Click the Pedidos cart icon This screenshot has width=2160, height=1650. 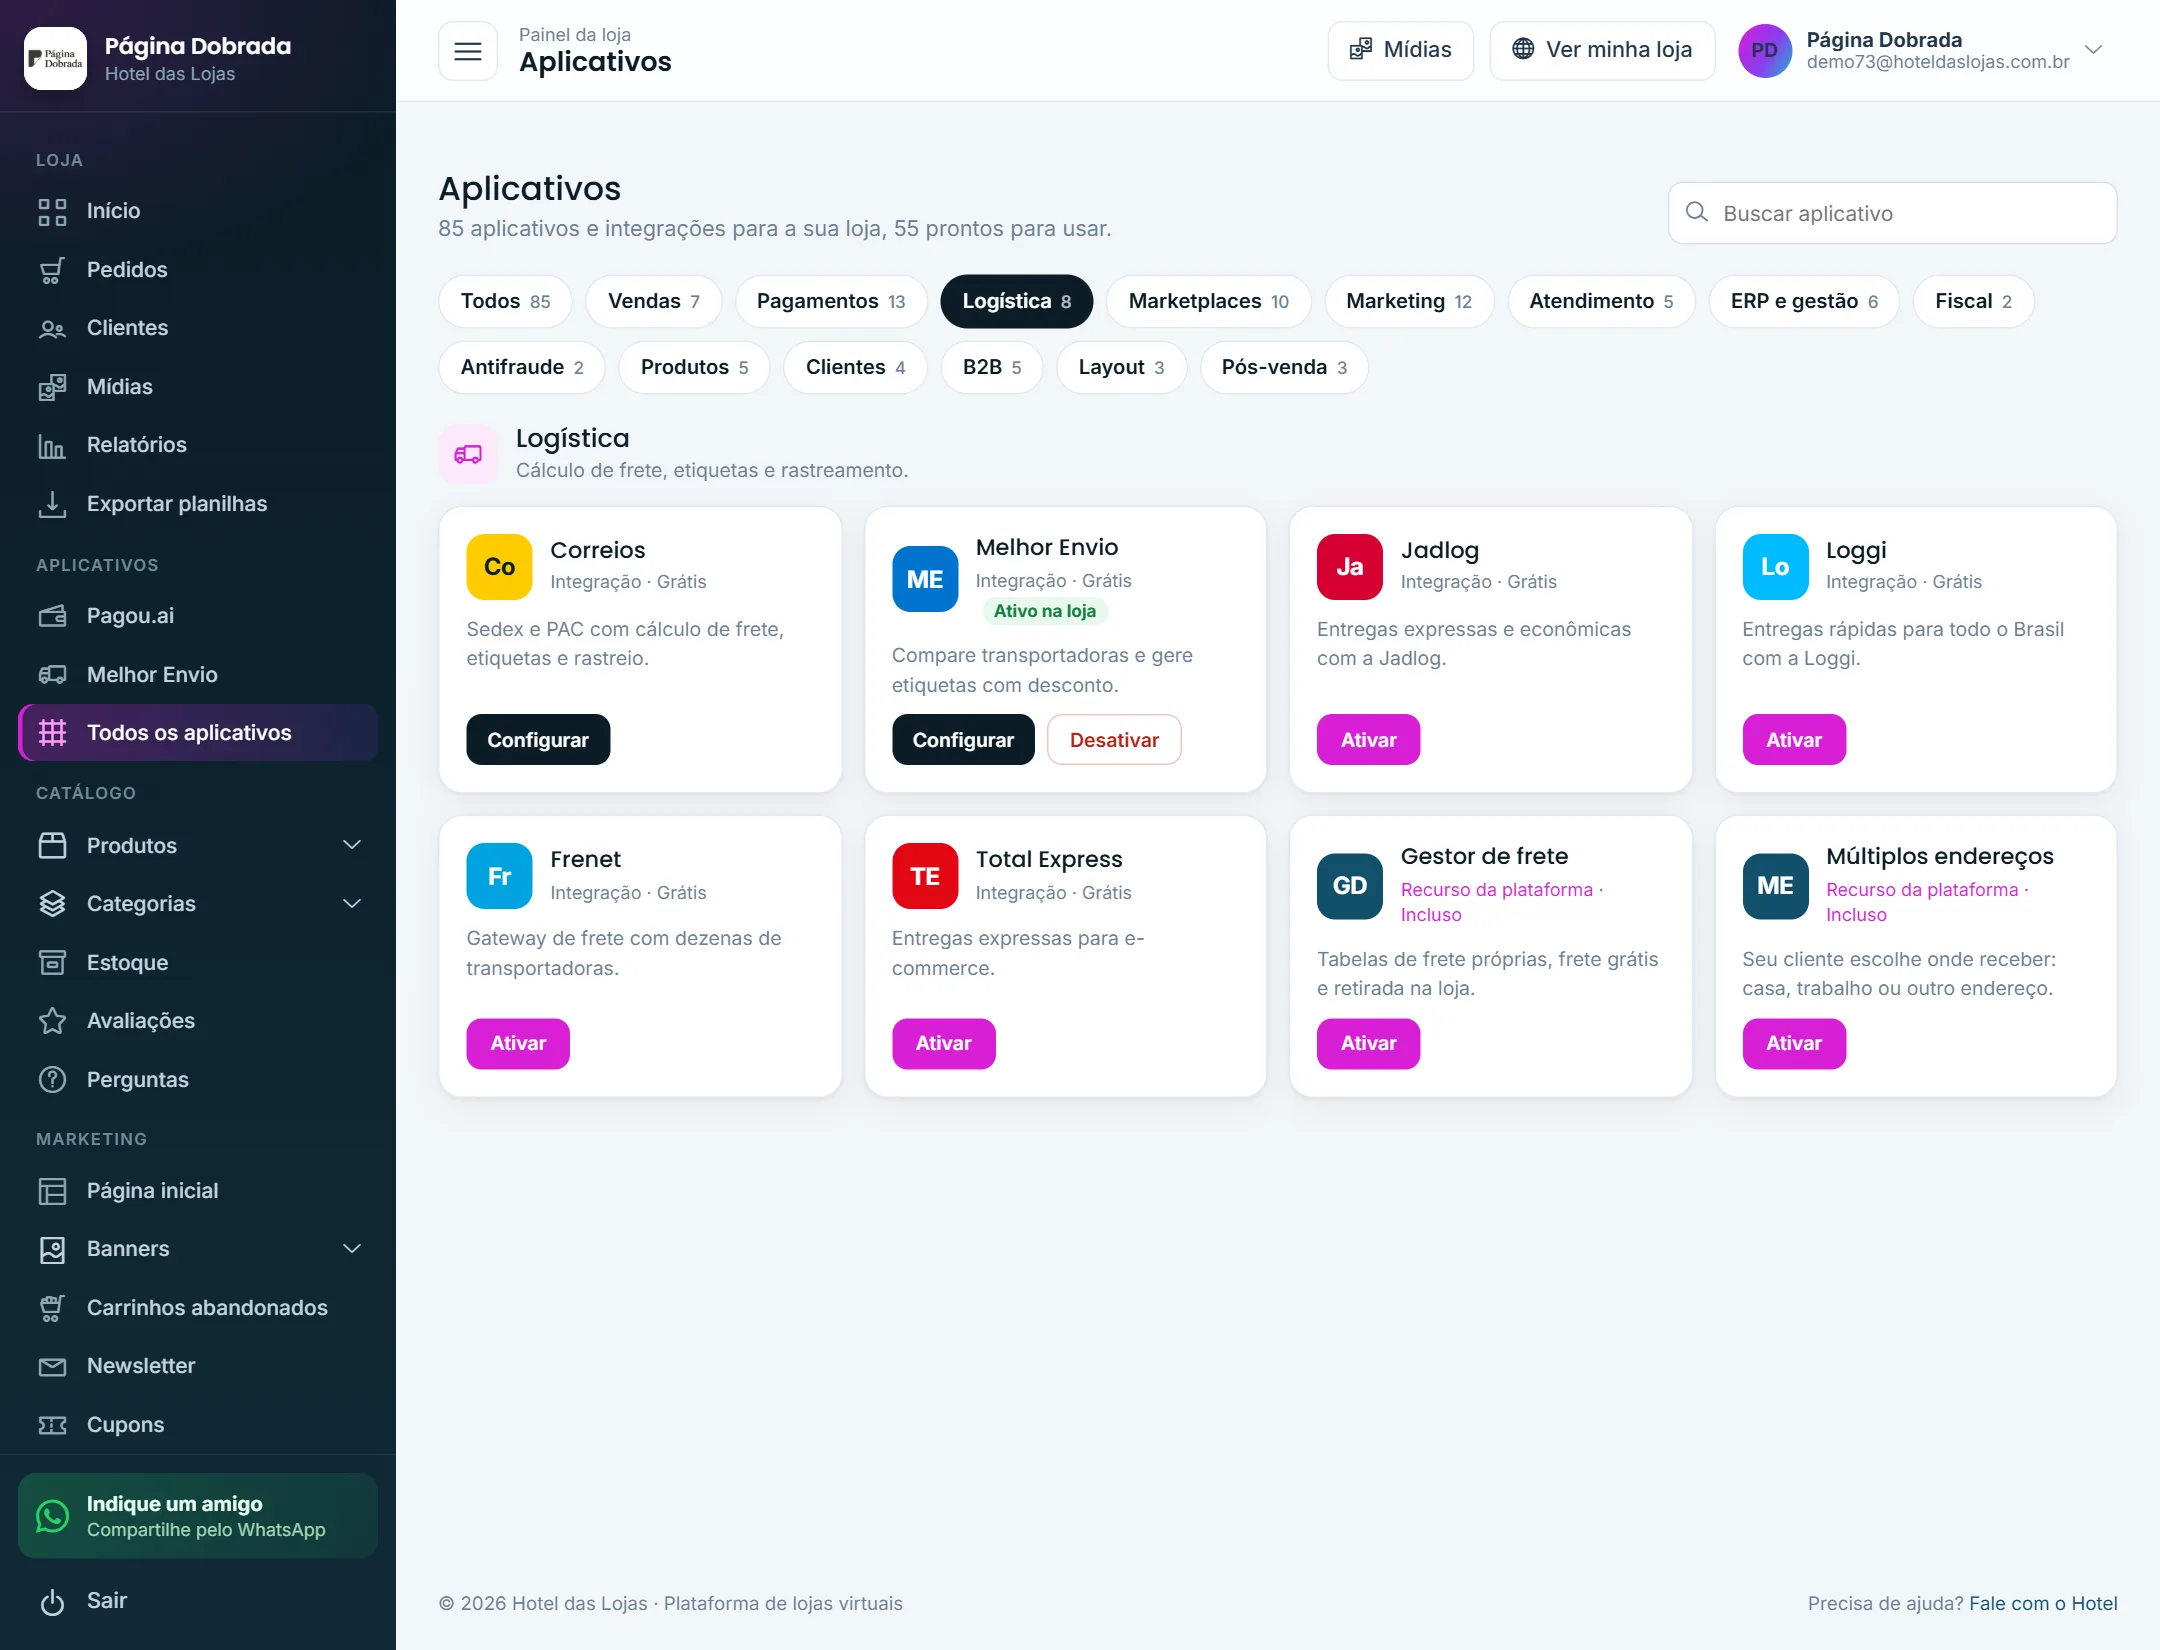(x=52, y=270)
